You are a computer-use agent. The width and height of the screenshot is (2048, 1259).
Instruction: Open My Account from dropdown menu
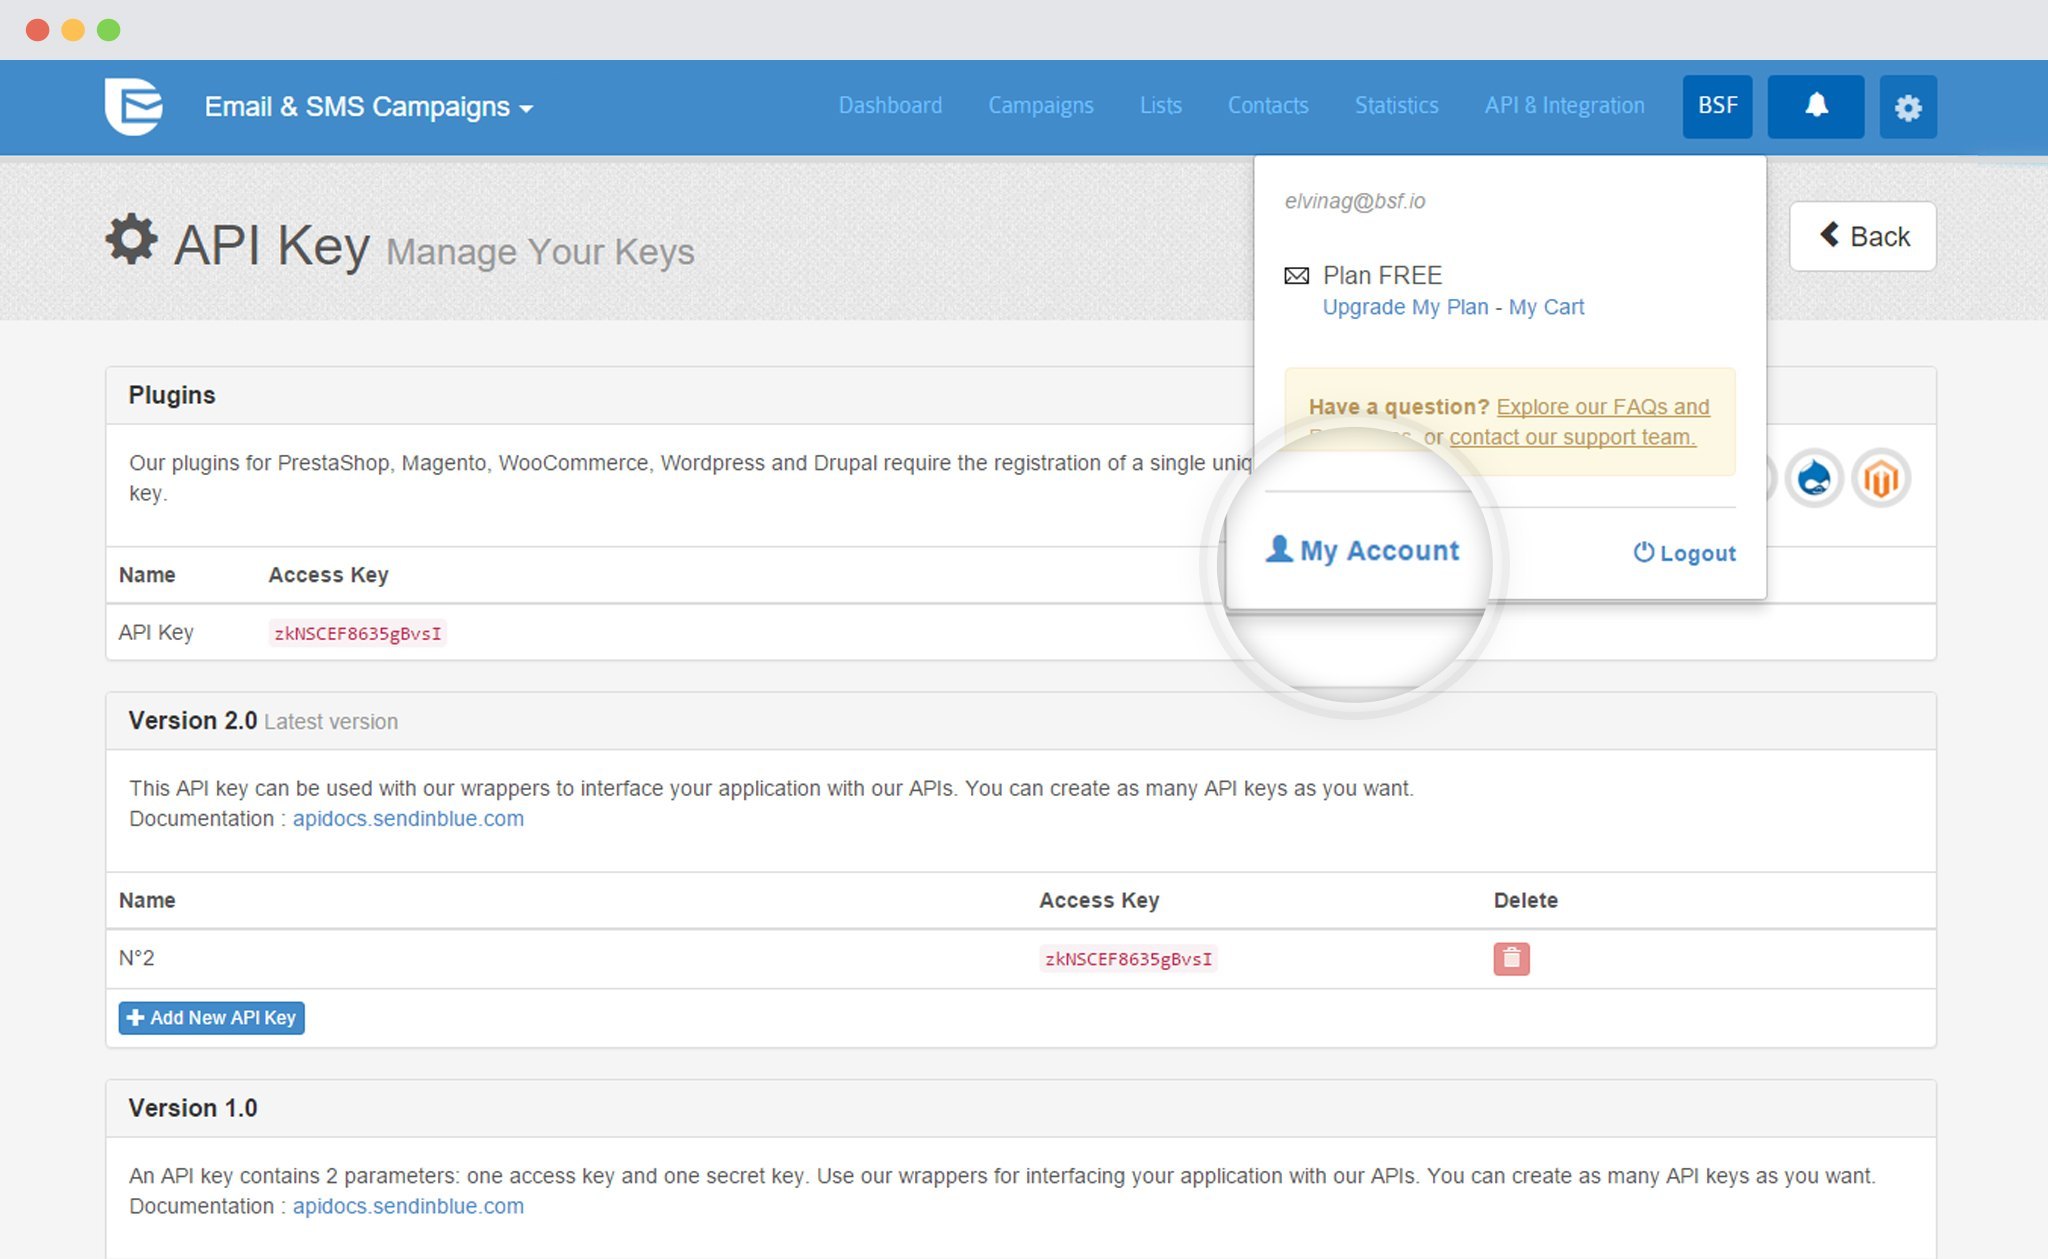(x=1360, y=551)
